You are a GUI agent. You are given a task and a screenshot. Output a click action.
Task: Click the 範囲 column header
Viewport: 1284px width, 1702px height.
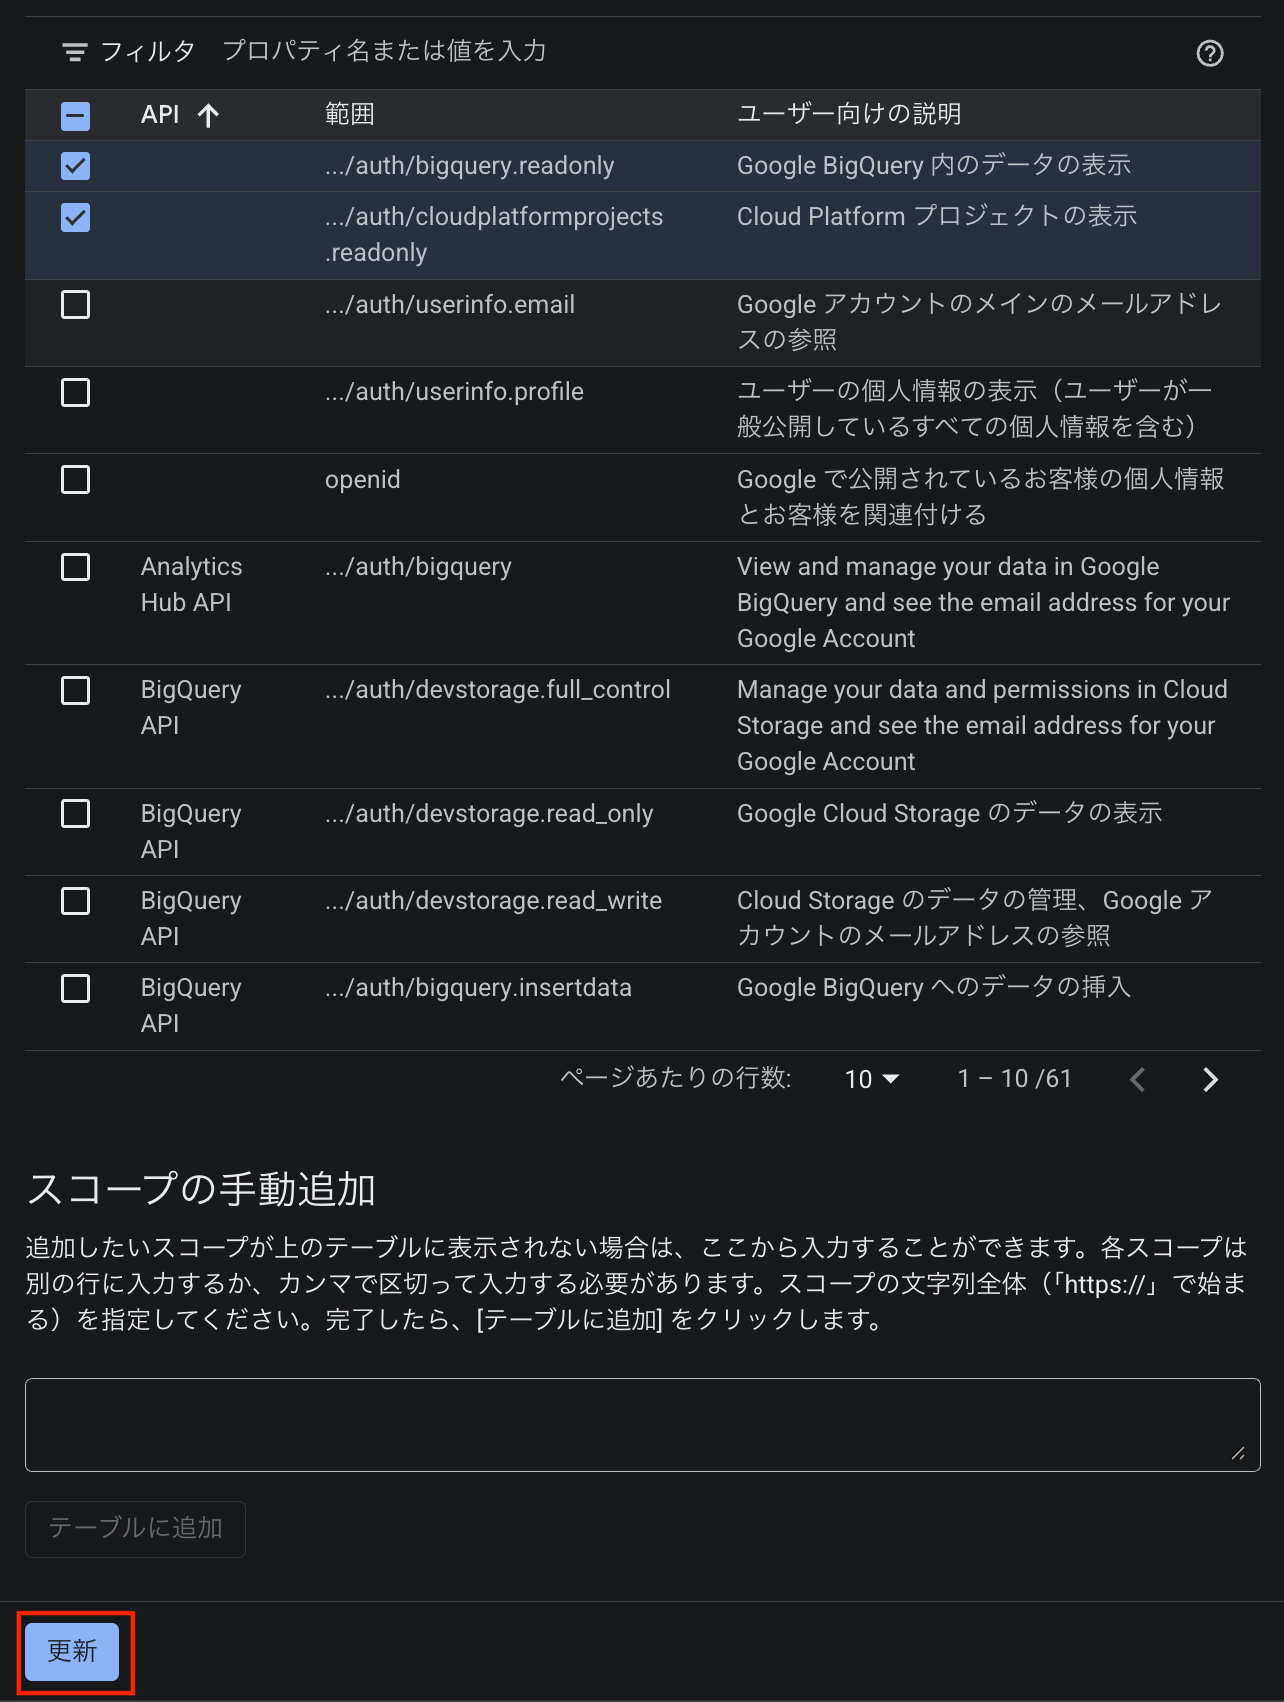[349, 114]
